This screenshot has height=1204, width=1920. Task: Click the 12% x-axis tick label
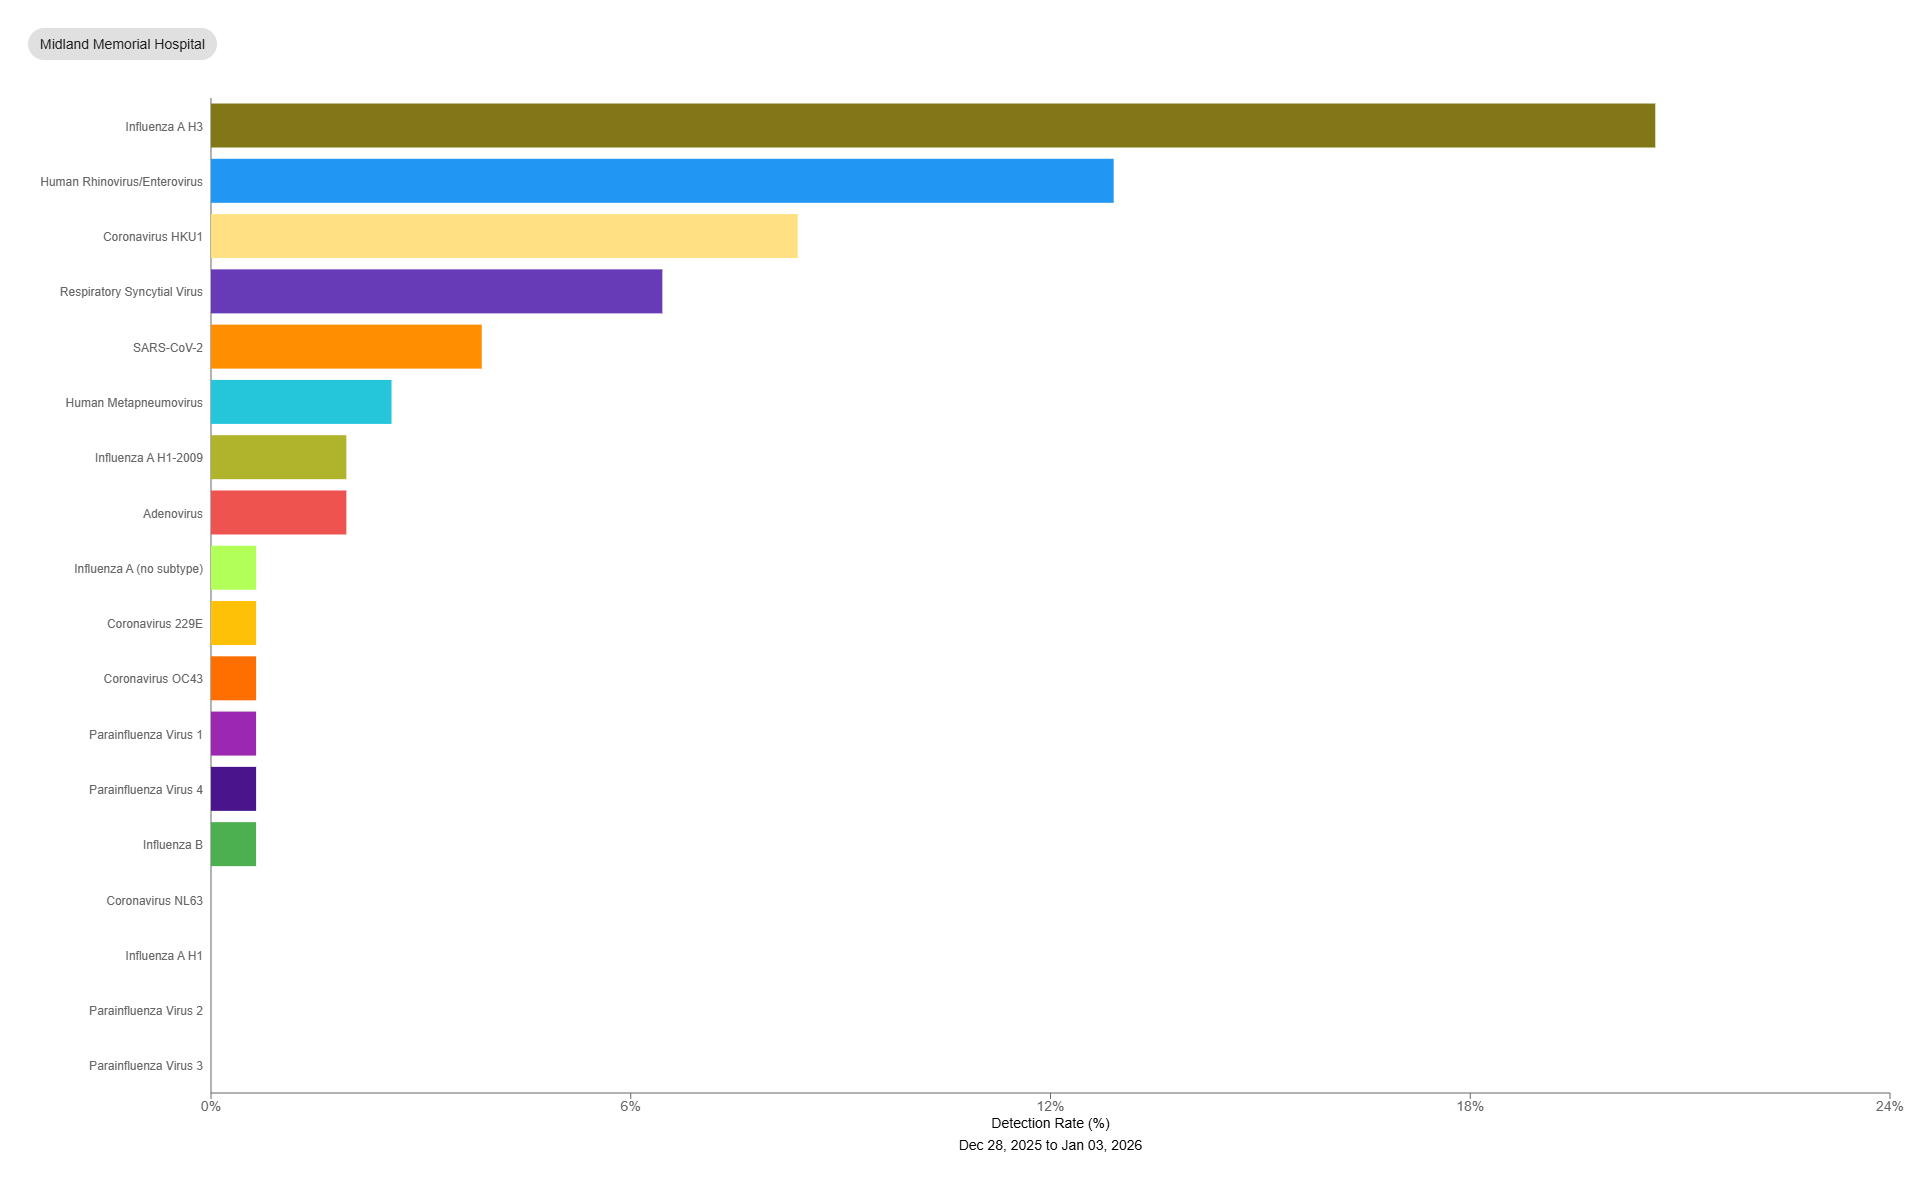pos(1050,1106)
